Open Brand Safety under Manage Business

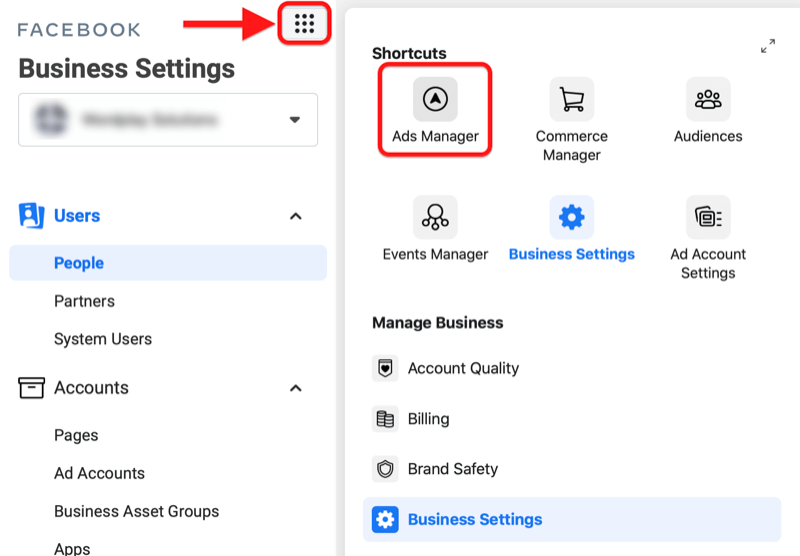click(x=452, y=469)
